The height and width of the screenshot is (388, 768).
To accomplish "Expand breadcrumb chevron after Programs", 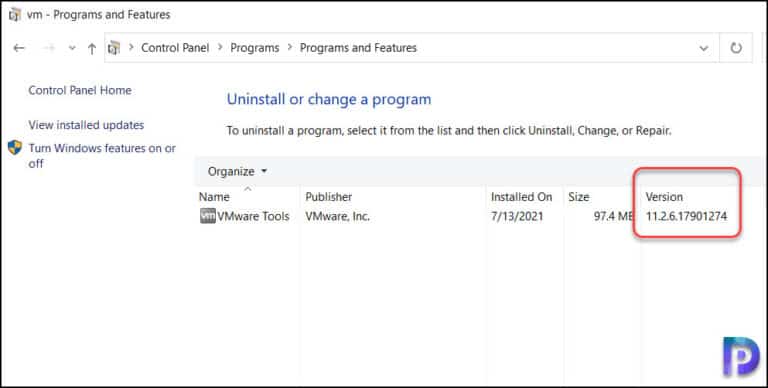I will (x=290, y=48).
